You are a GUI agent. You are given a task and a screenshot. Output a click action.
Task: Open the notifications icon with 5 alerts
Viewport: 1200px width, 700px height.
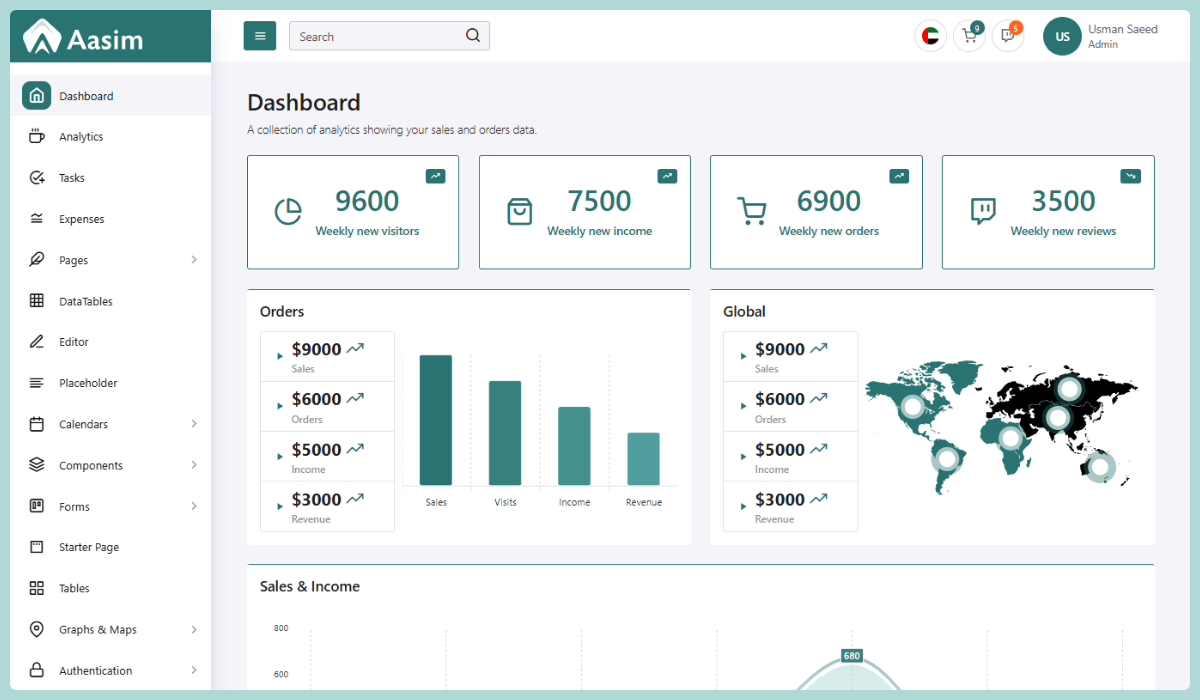(1007, 36)
